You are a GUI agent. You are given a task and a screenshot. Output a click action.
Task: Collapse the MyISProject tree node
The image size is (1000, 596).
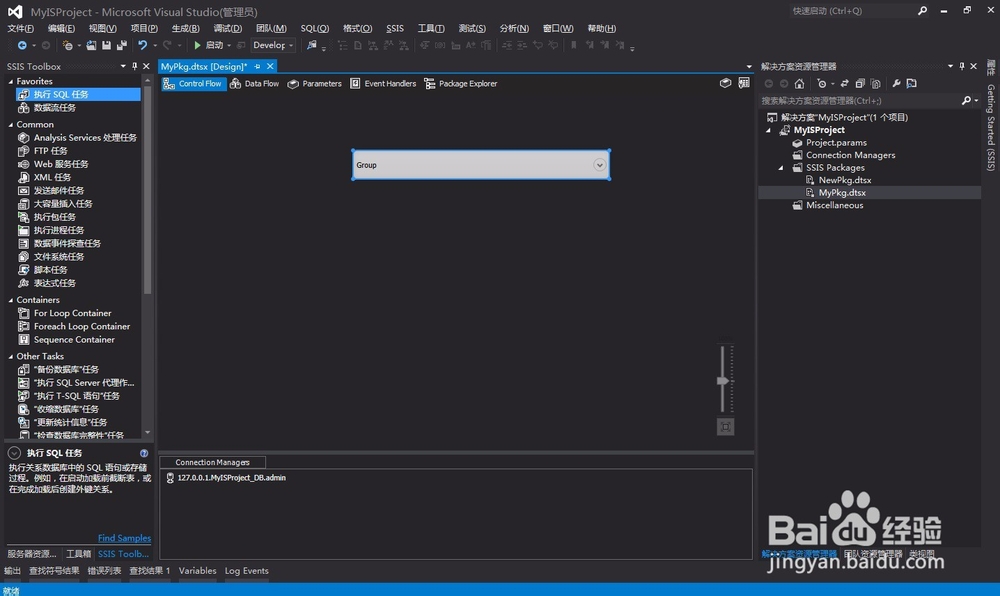tap(768, 130)
